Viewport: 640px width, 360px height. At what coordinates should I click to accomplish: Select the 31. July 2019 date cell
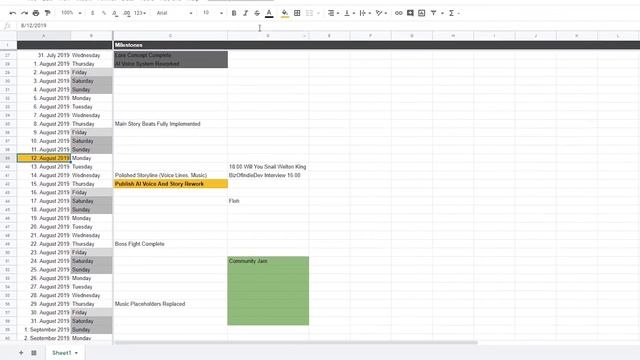pos(44,55)
